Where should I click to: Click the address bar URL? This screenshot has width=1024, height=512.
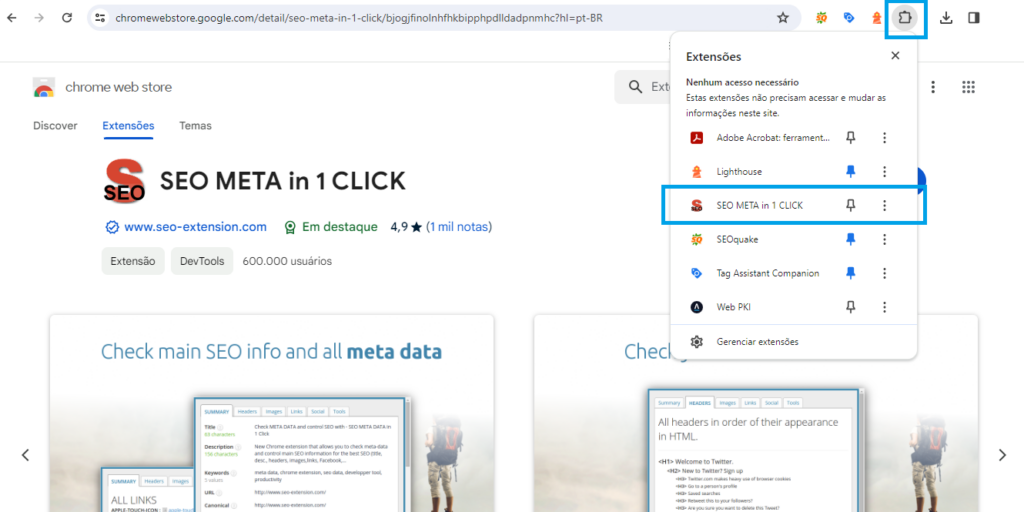point(359,18)
